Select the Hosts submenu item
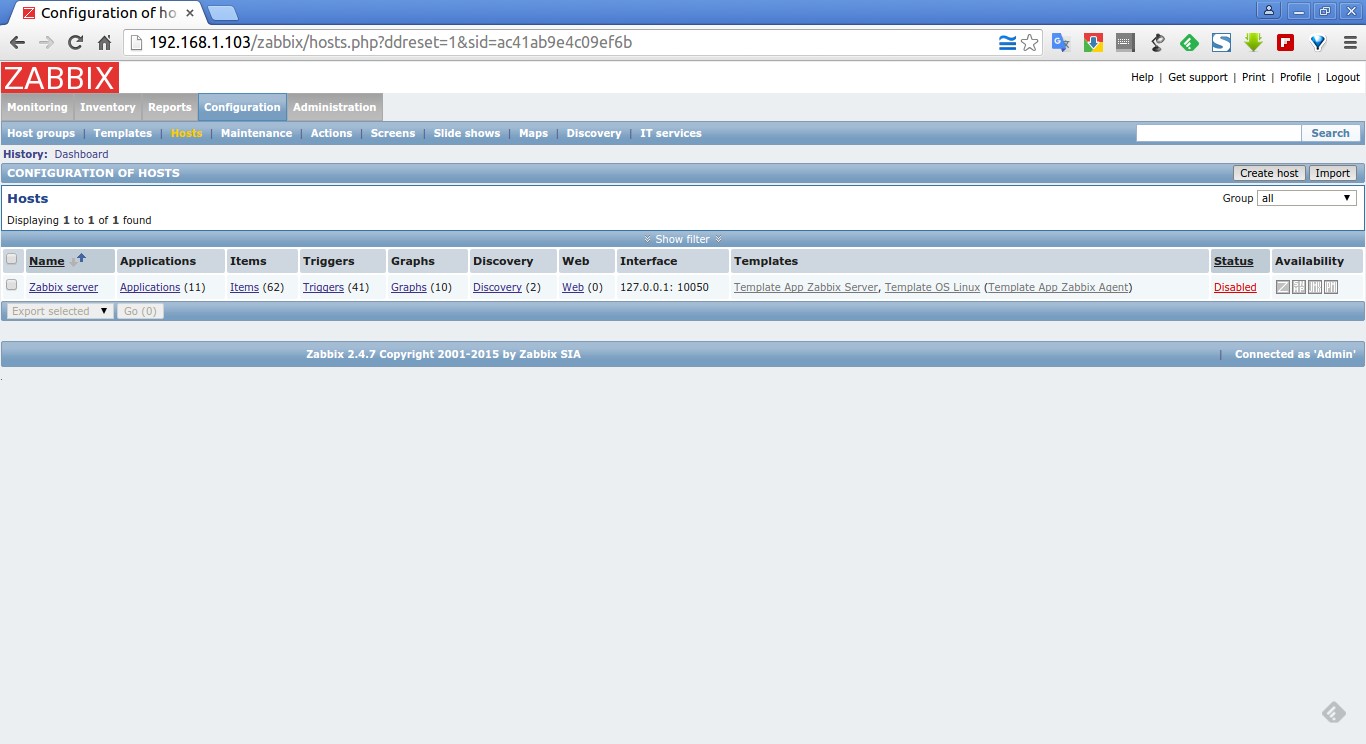 tap(186, 133)
